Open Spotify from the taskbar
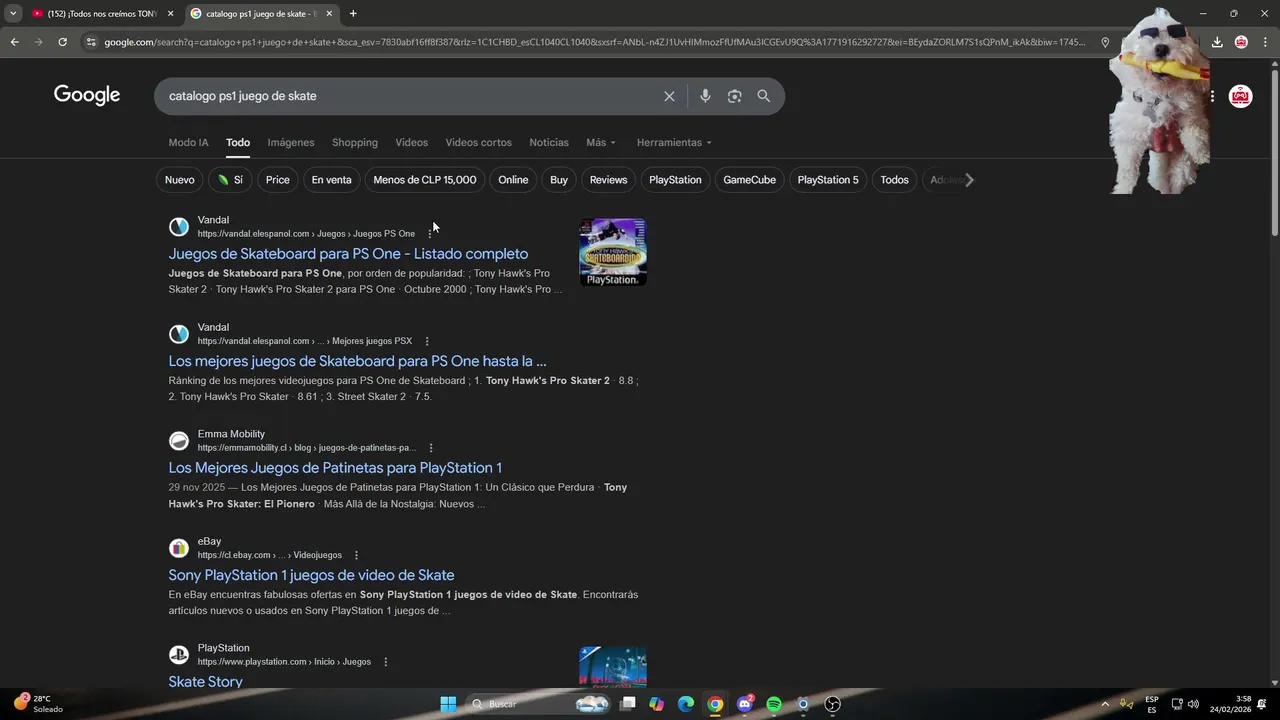Image resolution: width=1280 pixels, height=720 pixels. tap(774, 704)
